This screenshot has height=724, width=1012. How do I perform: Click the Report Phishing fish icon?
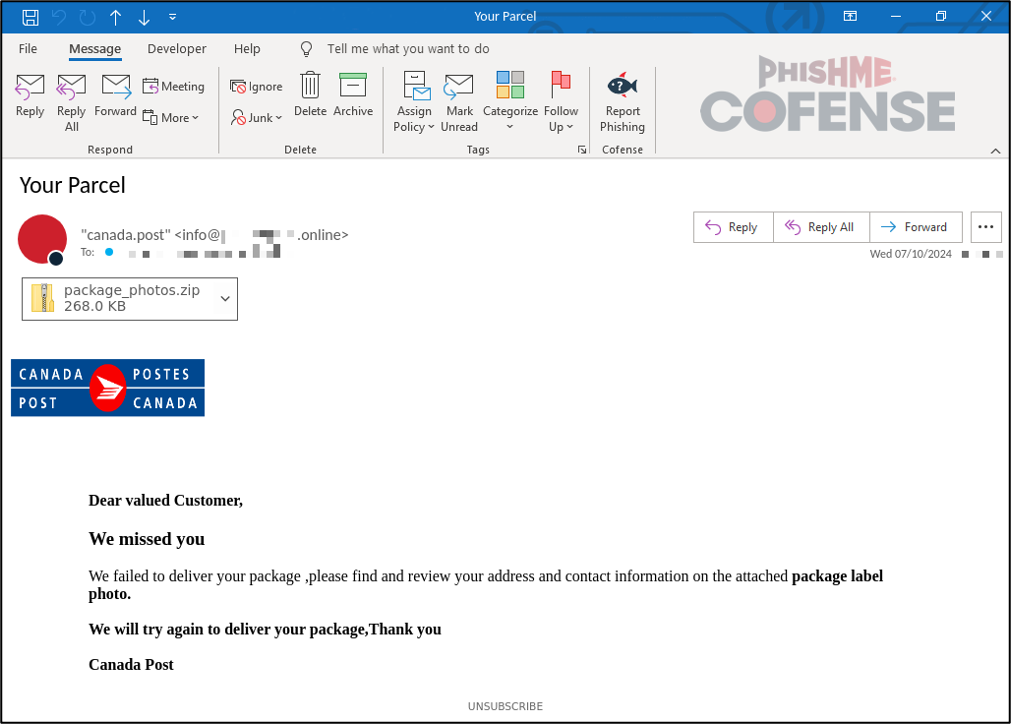click(622, 87)
